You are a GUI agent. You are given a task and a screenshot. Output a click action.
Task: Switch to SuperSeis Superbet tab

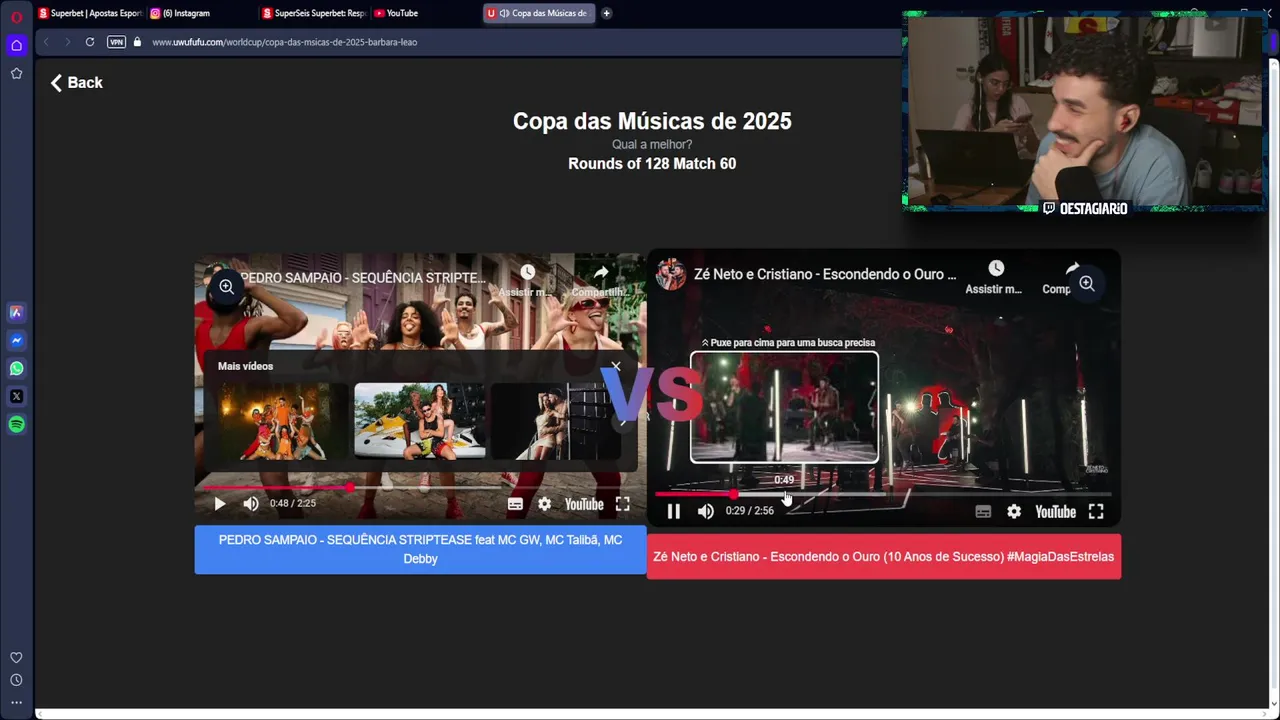[314, 13]
